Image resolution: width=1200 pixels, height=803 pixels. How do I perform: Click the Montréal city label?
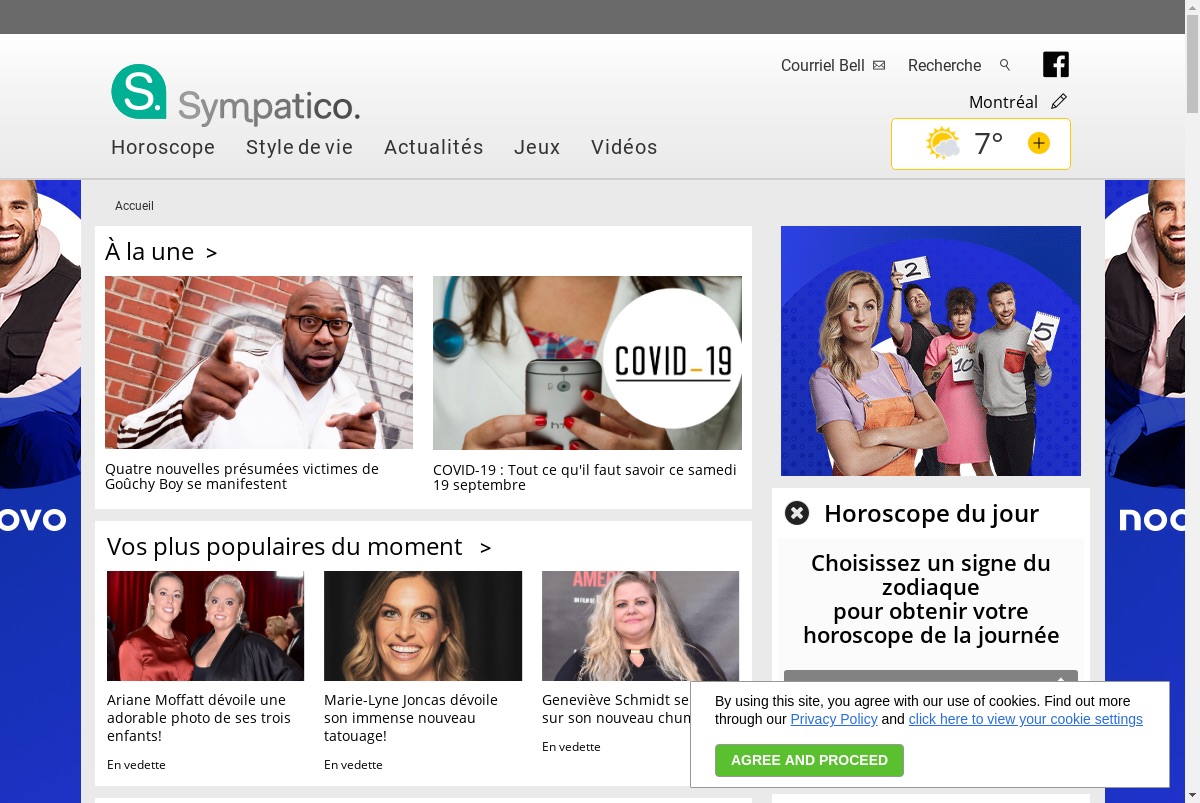pyautogui.click(x=1003, y=102)
